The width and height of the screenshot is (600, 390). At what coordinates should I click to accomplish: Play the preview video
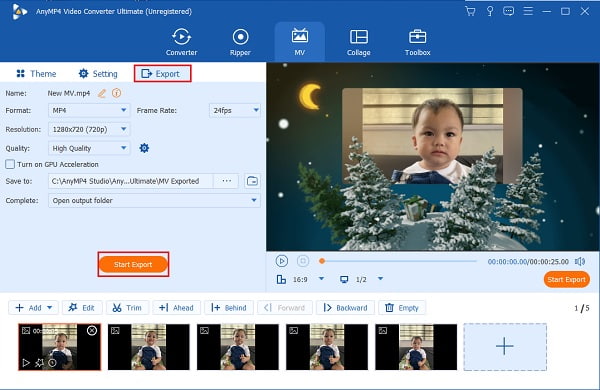[282, 261]
